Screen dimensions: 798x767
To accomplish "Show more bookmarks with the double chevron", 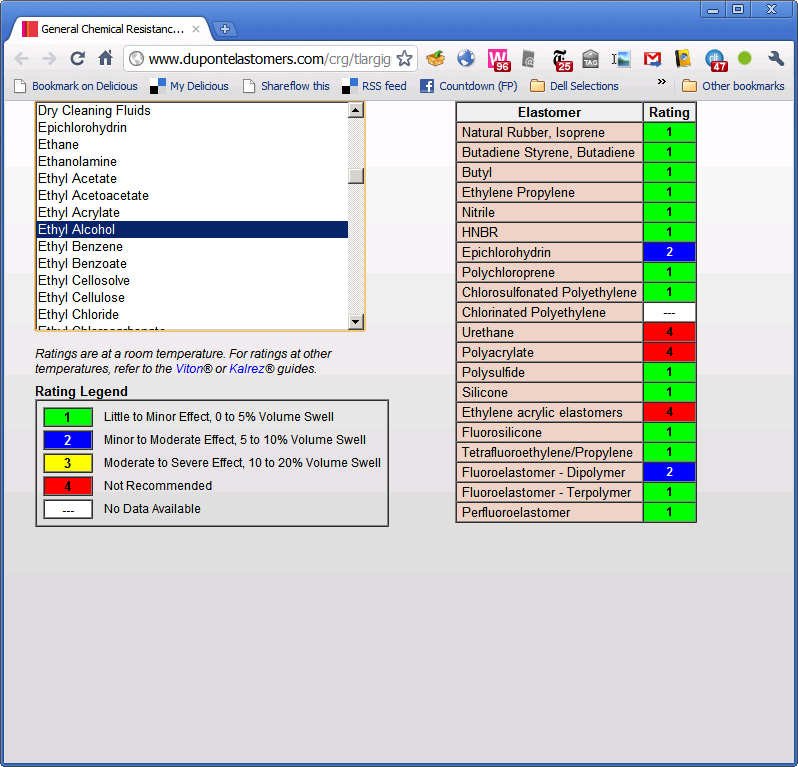I will point(662,82).
